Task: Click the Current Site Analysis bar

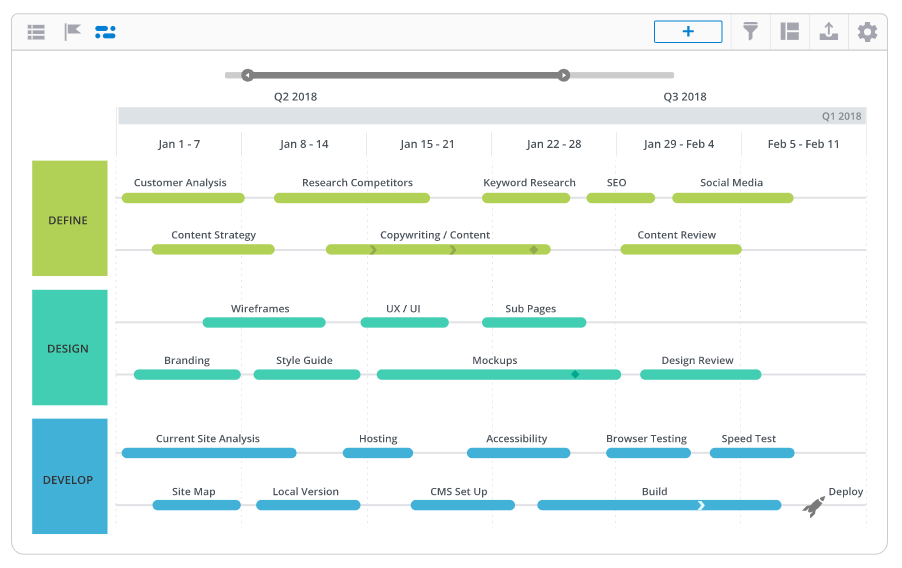Action: tap(209, 453)
